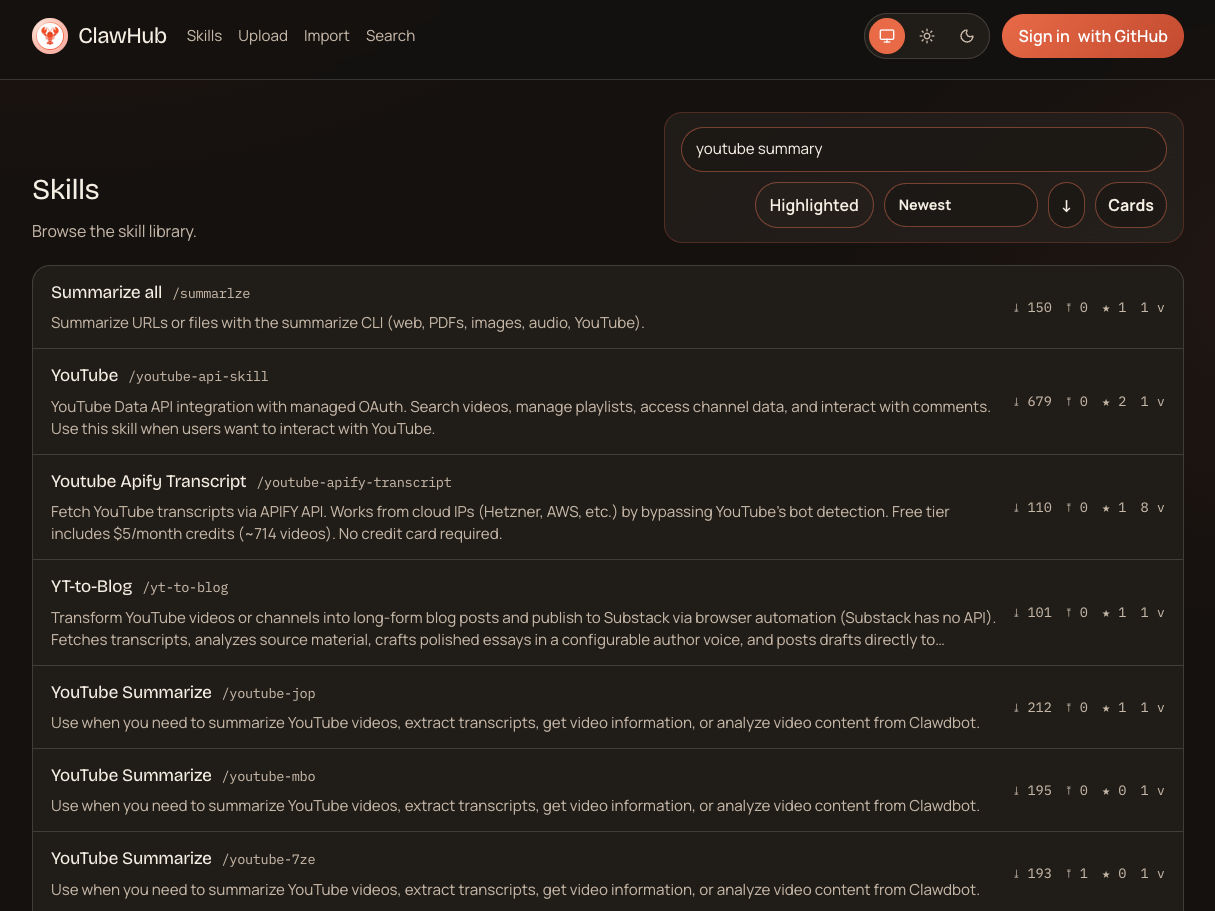Focus the youtube summary search field

click(x=924, y=149)
